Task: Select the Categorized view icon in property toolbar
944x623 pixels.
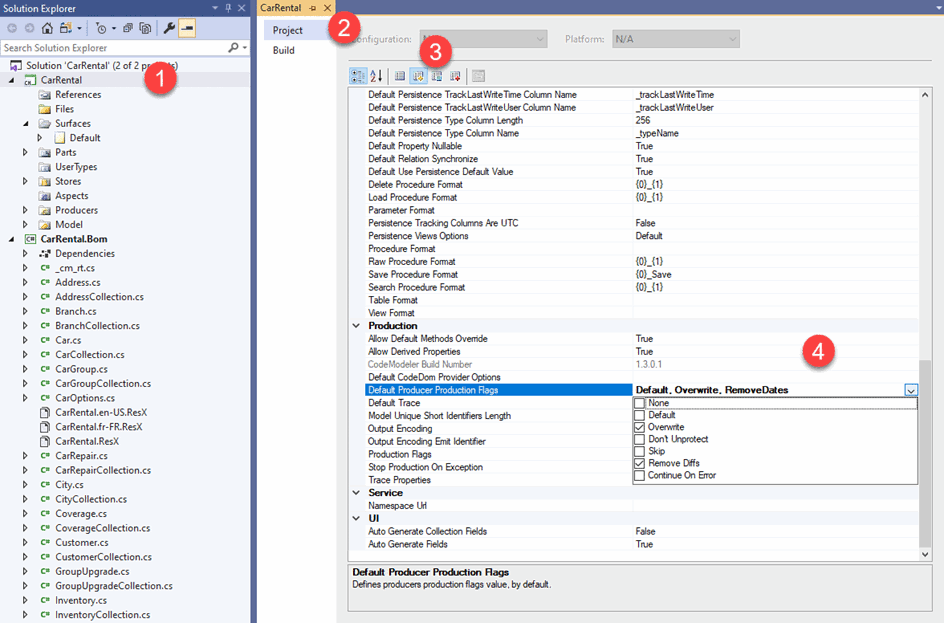Action: [358, 75]
